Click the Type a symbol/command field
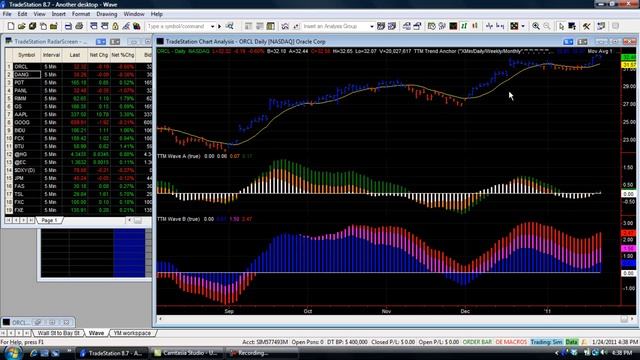The height and width of the screenshot is (360, 640). tap(179, 27)
